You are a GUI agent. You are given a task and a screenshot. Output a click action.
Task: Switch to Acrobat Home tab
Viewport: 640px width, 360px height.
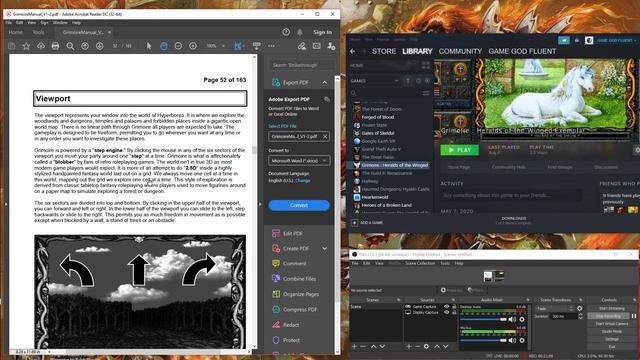(x=16, y=32)
